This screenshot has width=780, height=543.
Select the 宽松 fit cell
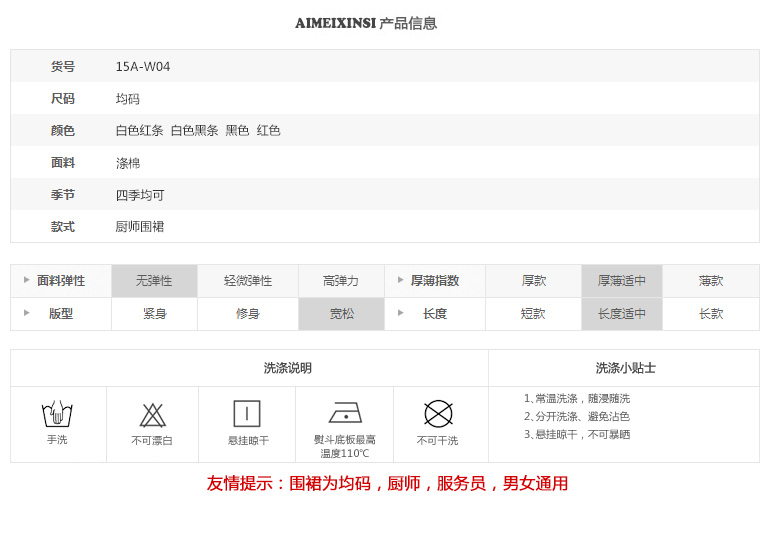[341, 314]
